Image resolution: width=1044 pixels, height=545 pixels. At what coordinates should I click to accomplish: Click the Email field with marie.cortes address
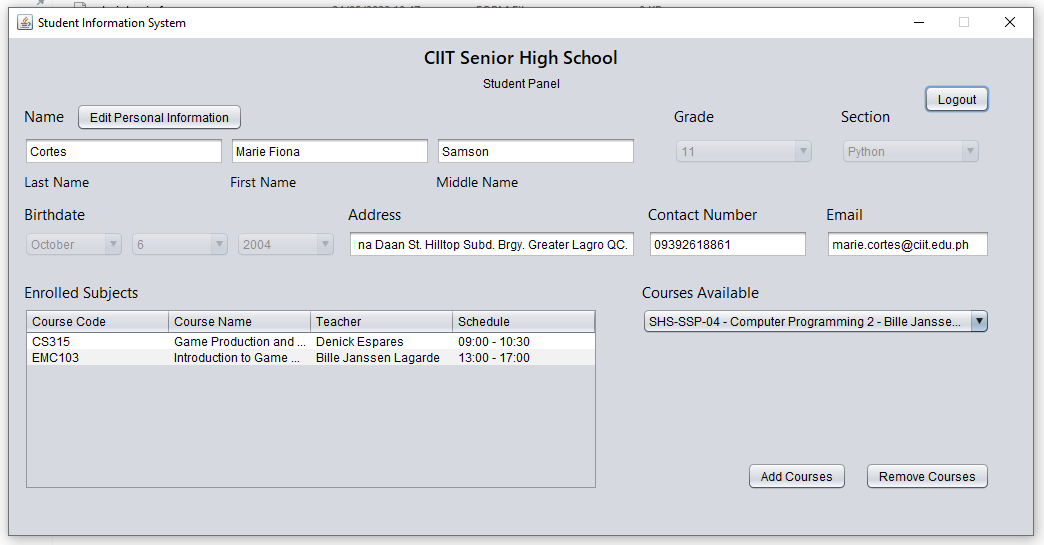point(907,245)
